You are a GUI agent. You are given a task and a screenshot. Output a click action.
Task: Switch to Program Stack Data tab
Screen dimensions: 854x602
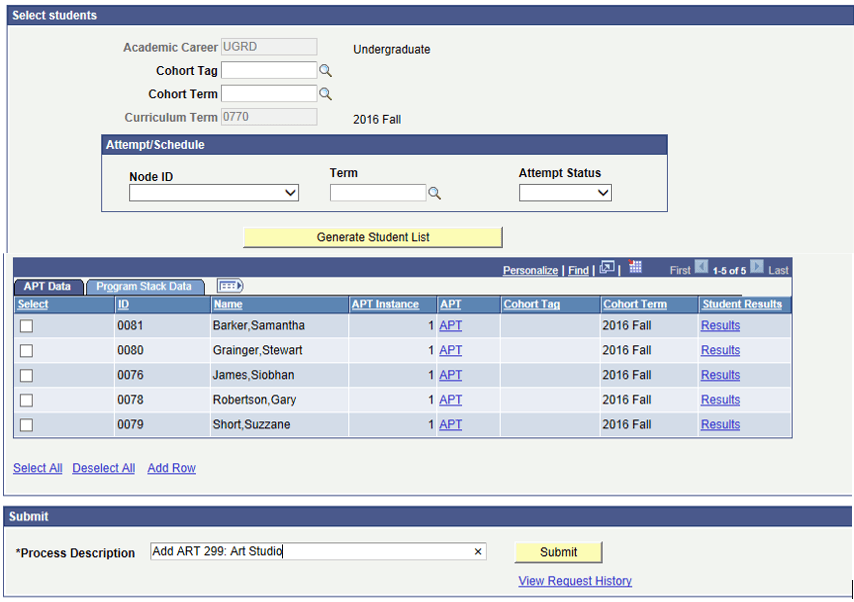[x=145, y=287]
